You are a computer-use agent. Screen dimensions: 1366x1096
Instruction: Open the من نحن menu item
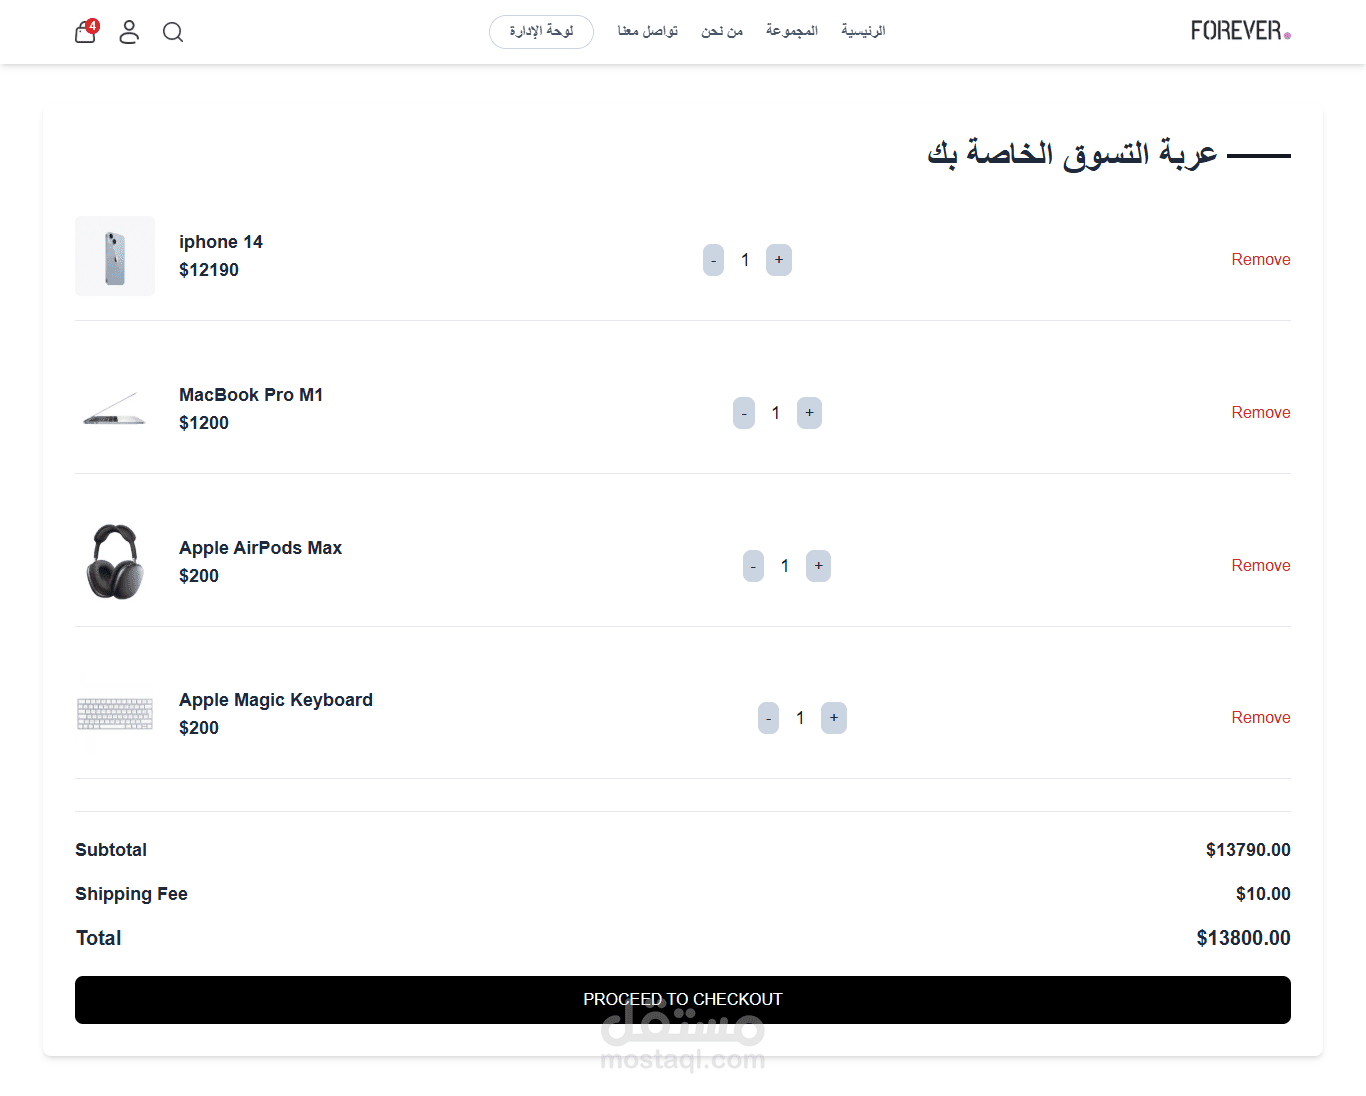point(722,31)
